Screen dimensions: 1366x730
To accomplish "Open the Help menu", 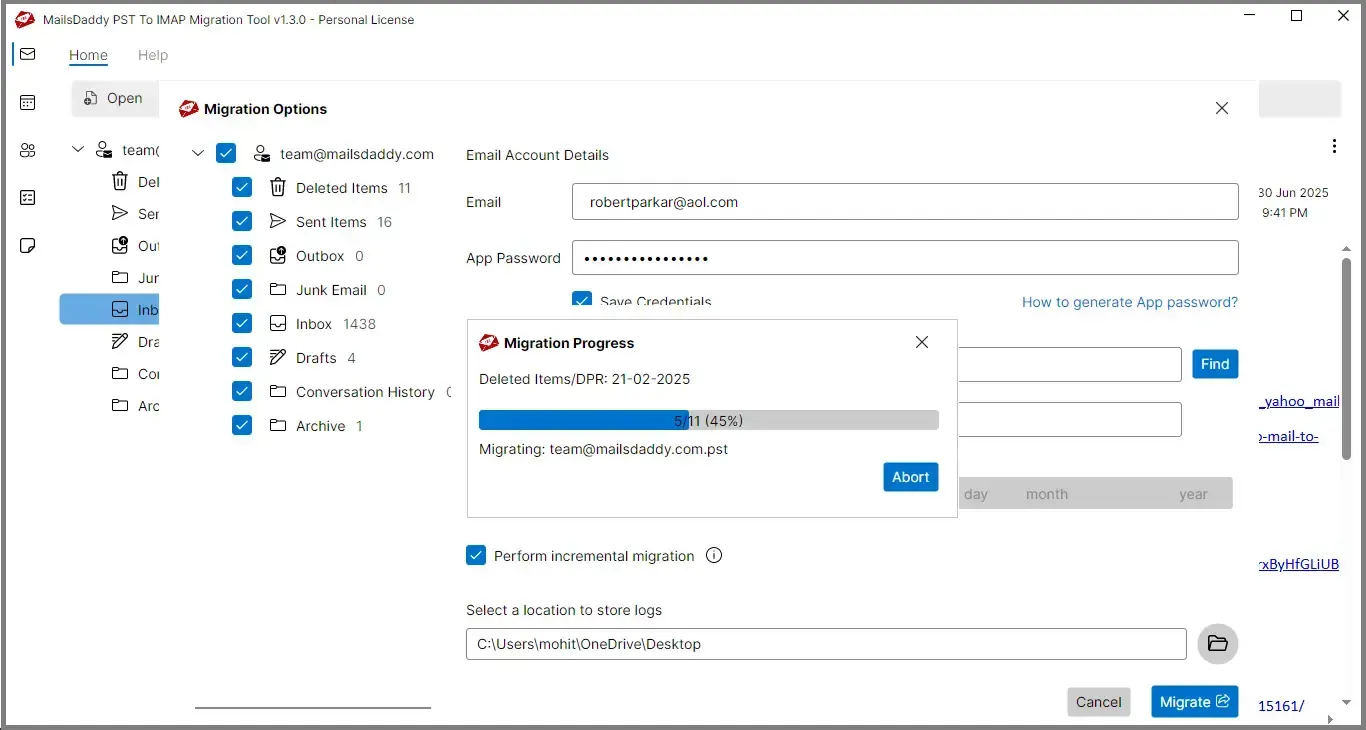I will coord(153,55).
